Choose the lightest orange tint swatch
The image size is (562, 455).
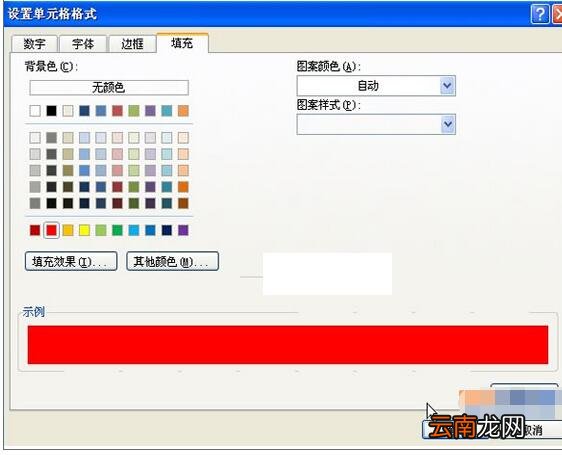[x=183, y=138]
